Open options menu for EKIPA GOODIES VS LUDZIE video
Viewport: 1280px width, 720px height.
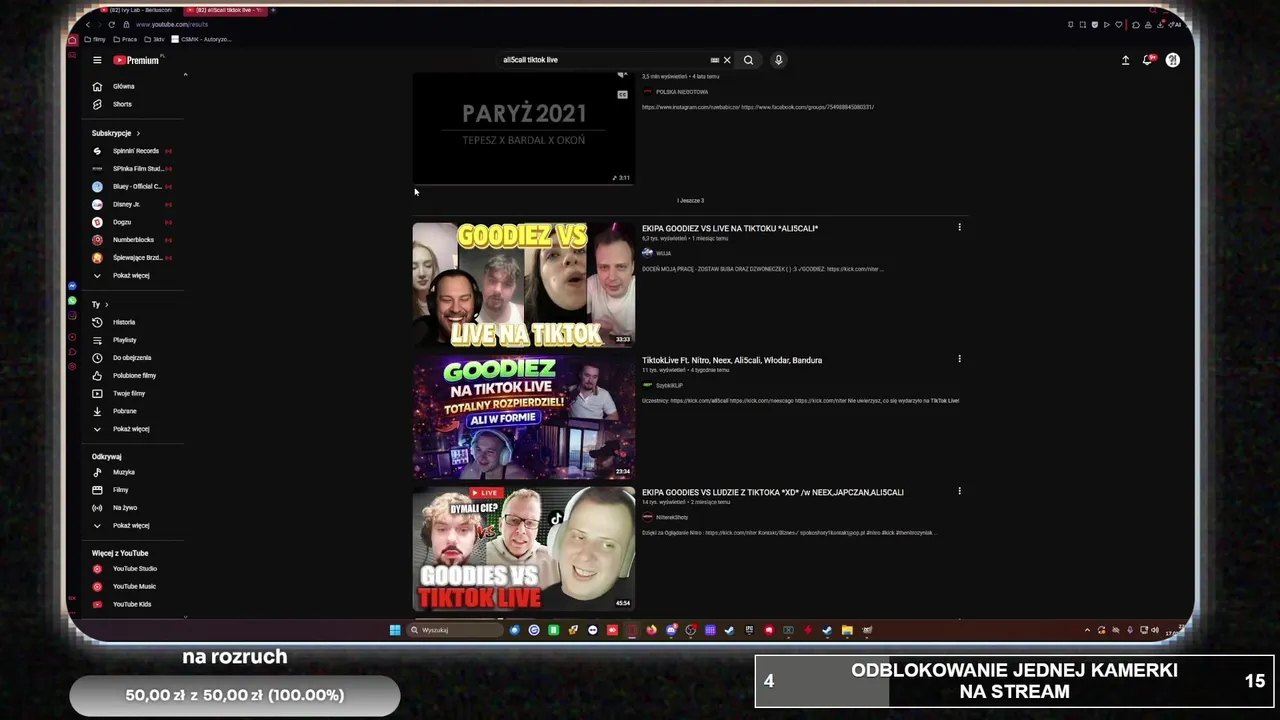tap(959, 491)
